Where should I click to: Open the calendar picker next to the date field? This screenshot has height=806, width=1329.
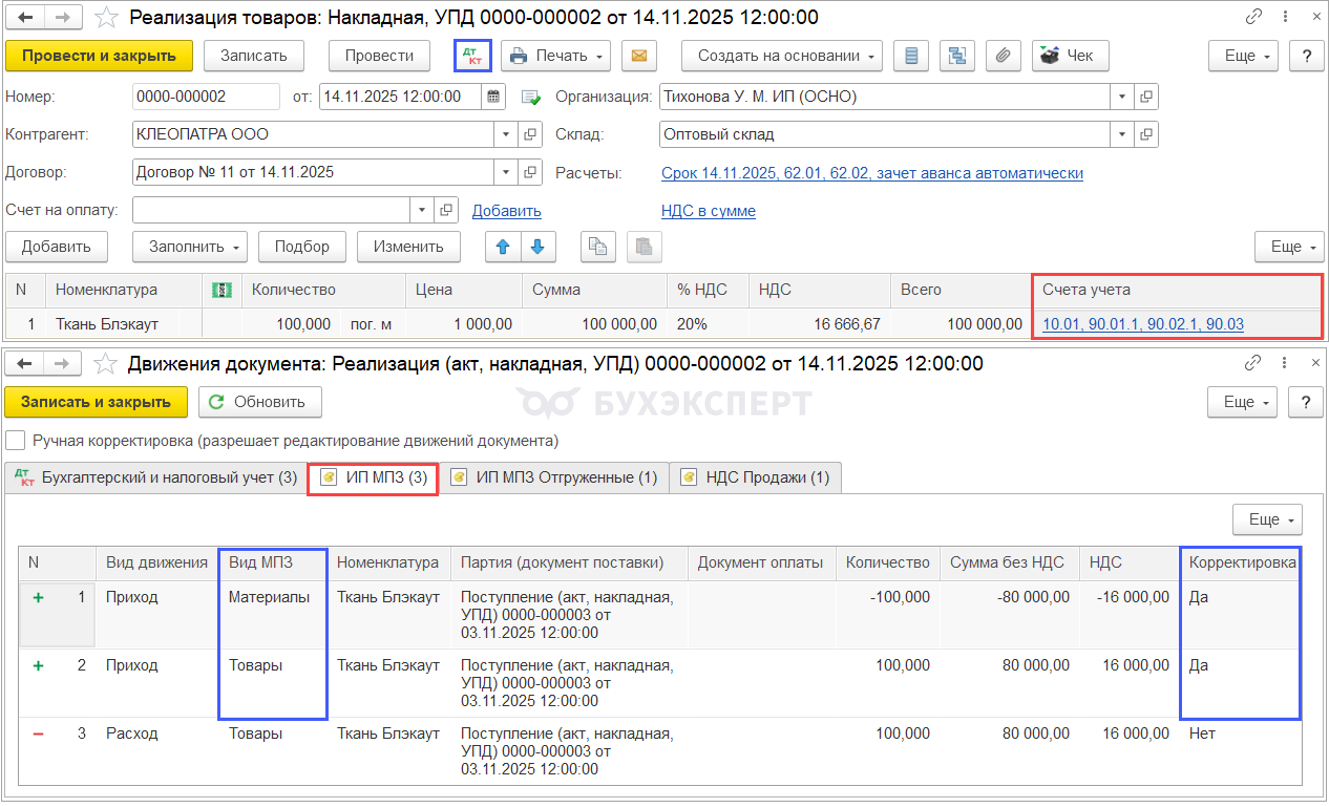(x=494, y=97)
